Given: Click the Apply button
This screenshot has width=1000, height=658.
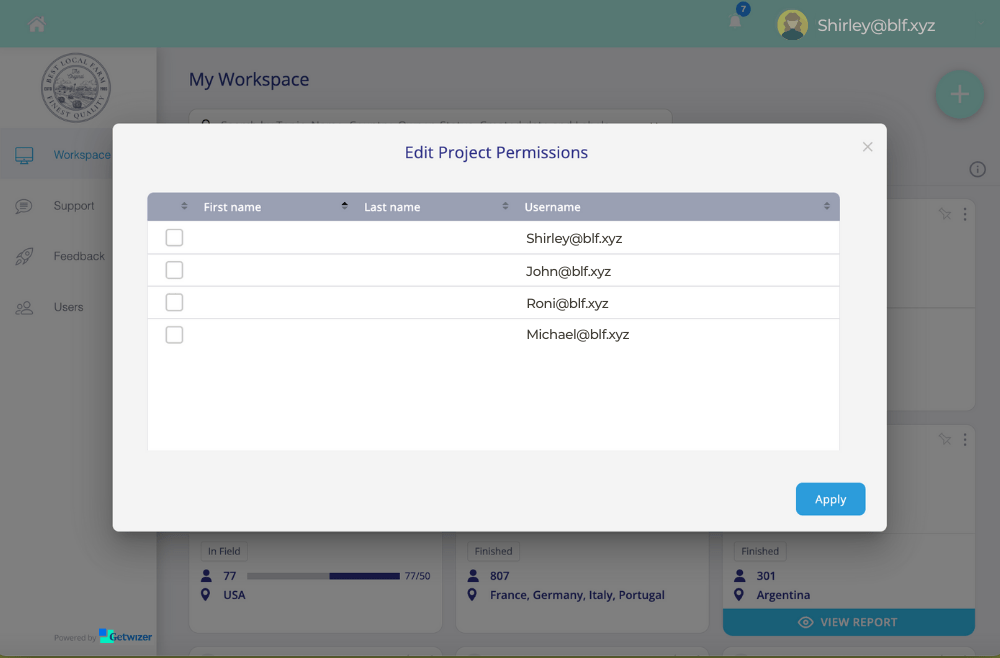Looking at the screenshot, I should point(830,499).
